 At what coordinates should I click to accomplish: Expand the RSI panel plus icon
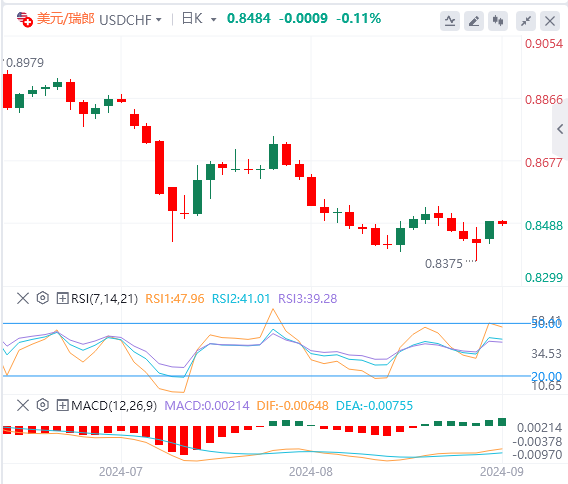62,299
